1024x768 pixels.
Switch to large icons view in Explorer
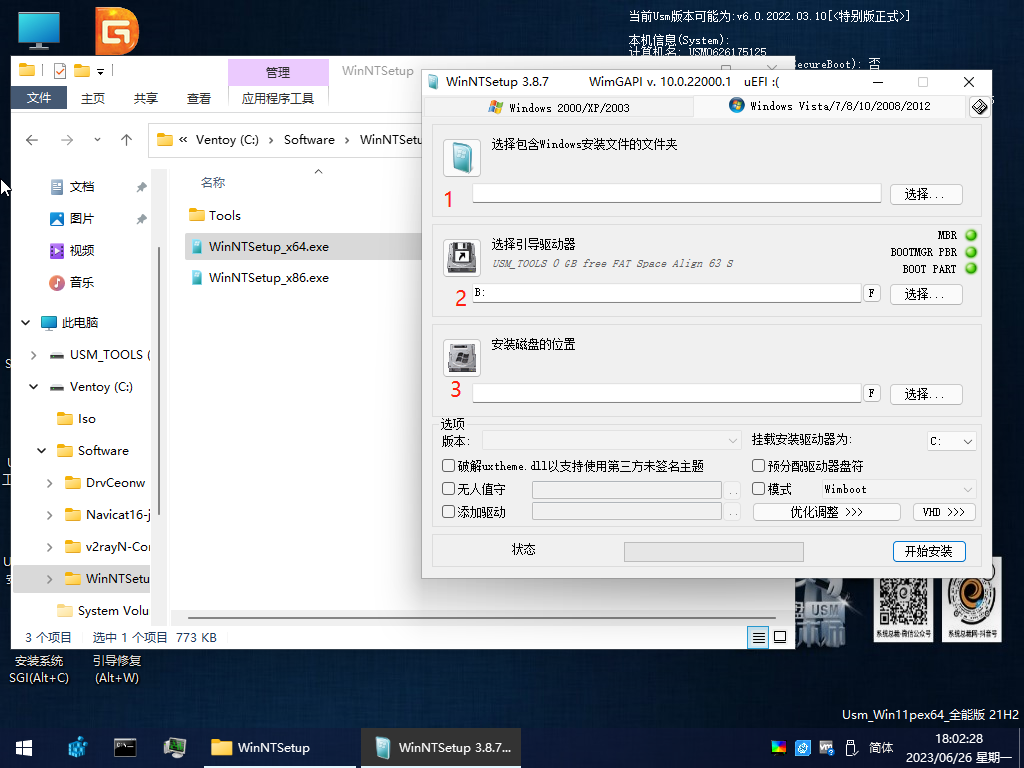[780, 637]
